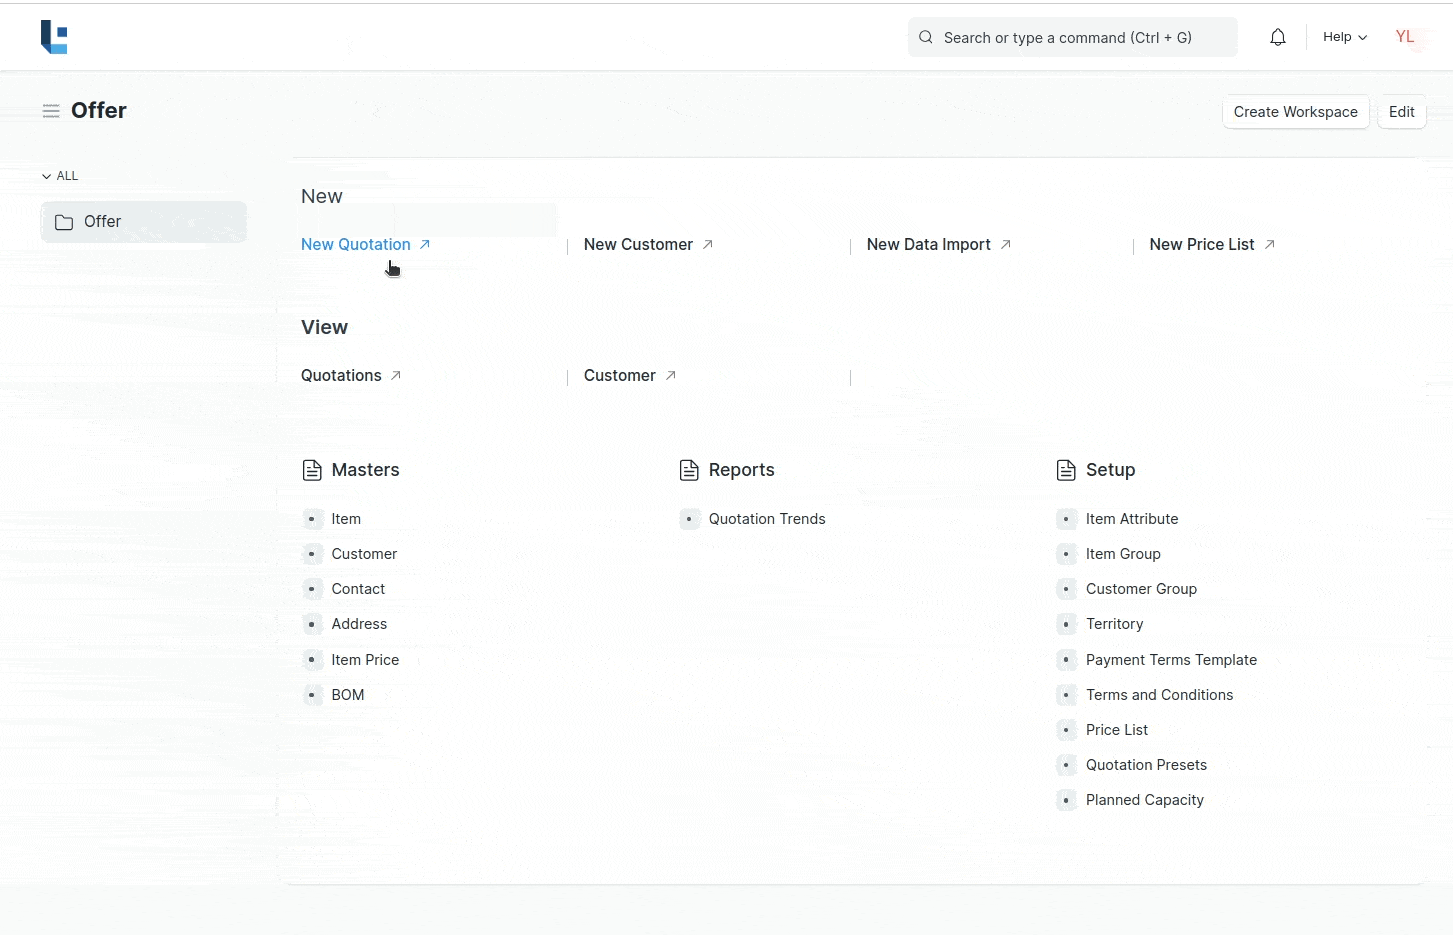Open the Quotation Trends report
1453x935 pixels.
766,519
